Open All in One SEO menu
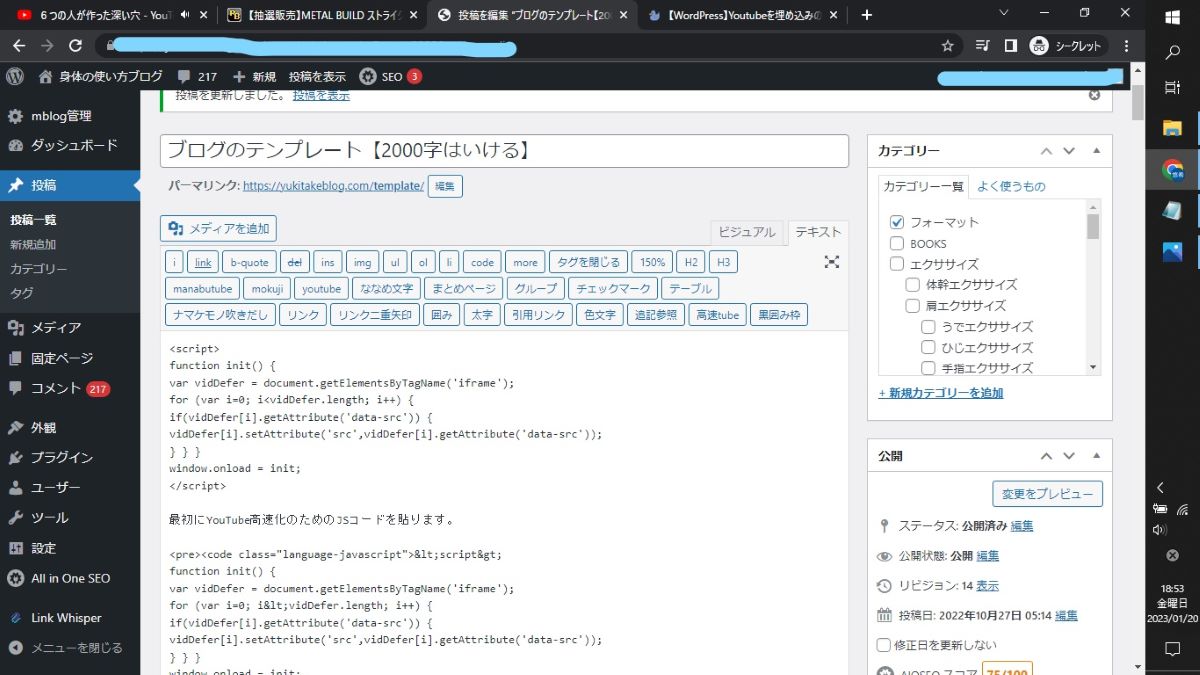 [70, 578]
